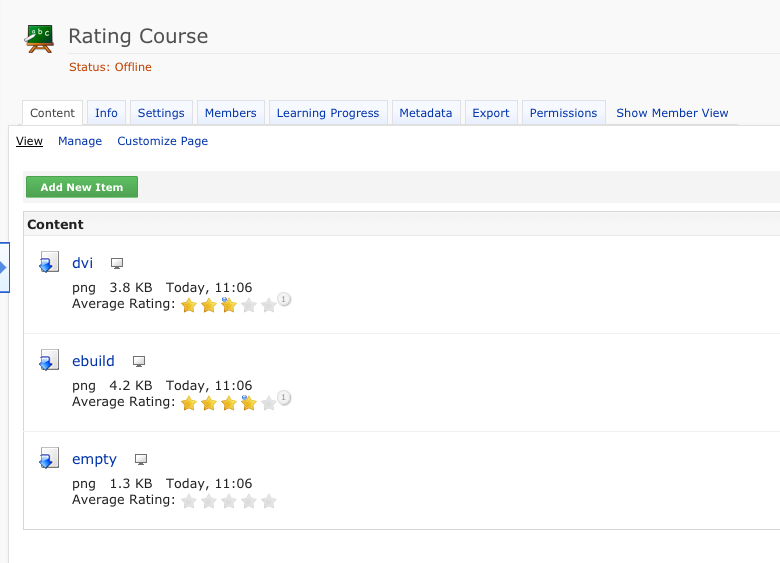
Task: Click the Customize Page link
Action: pos(162,141)
